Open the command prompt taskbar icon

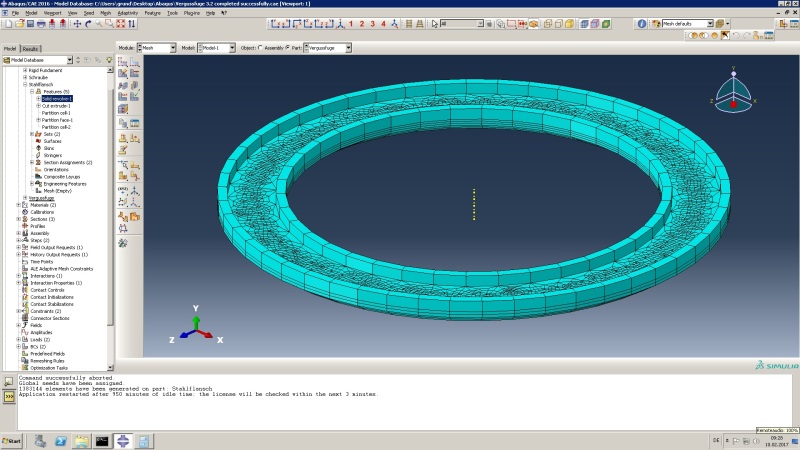[x=102, y=441]
